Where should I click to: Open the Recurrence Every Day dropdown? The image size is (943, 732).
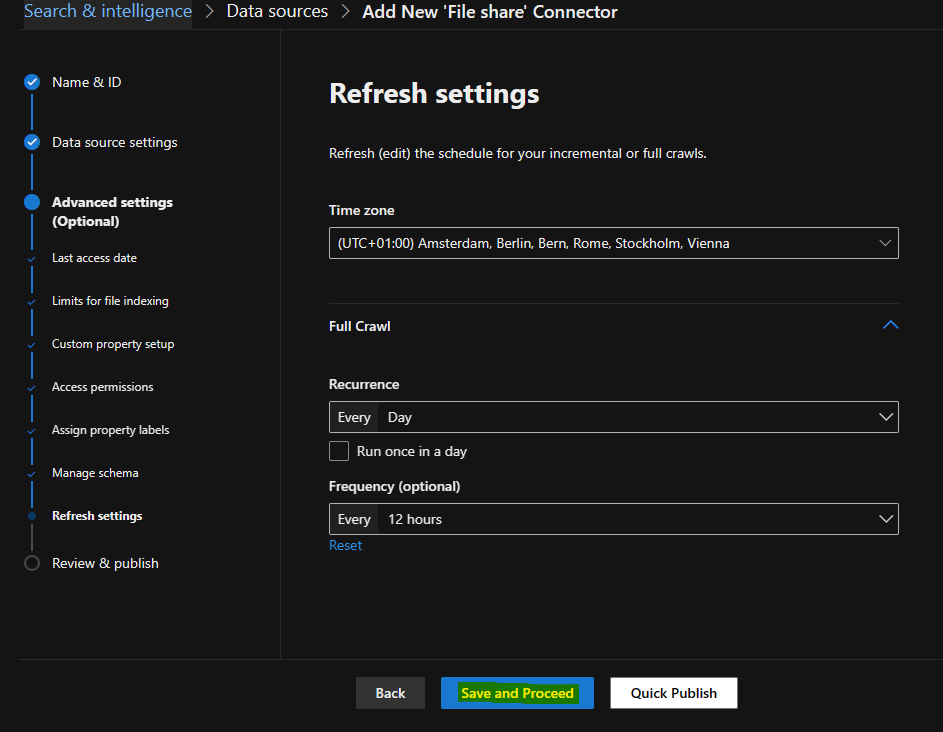[x=613, y=417]
